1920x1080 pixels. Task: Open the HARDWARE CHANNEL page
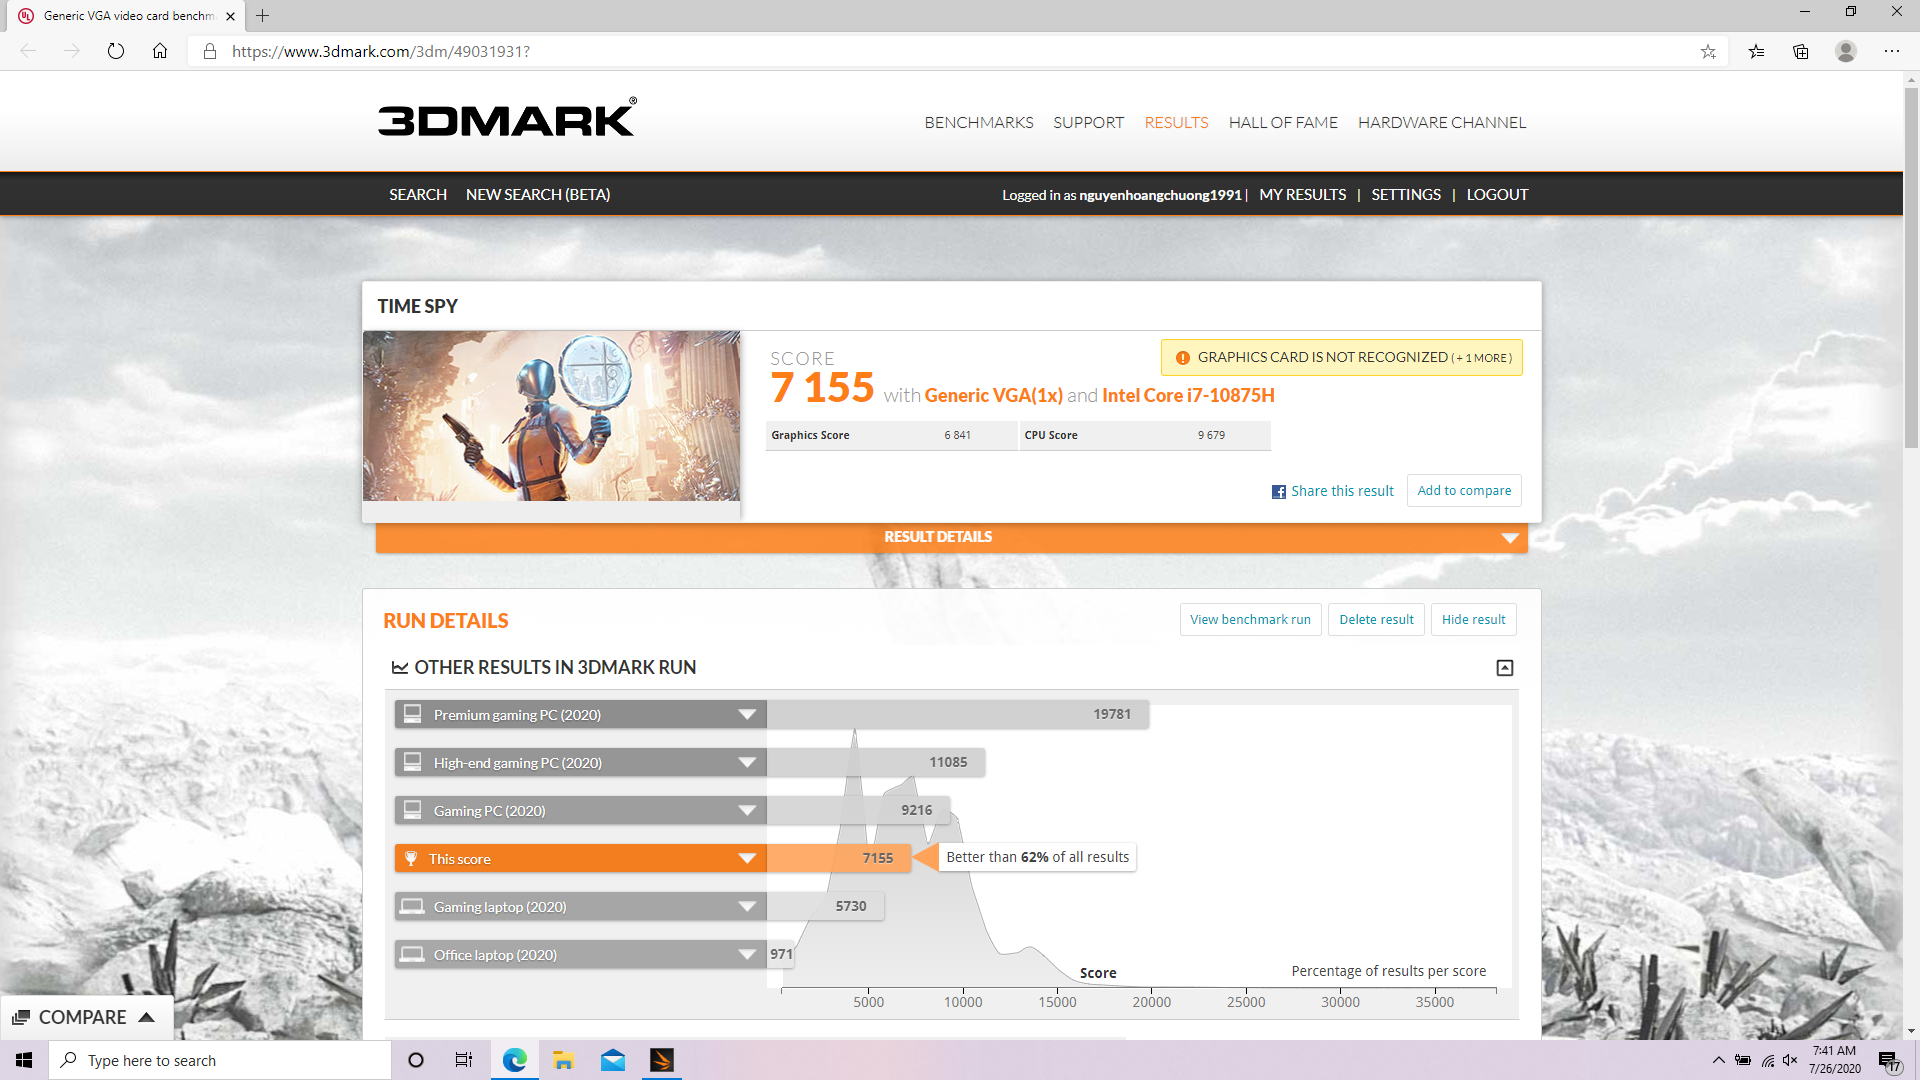(1442, 122)
